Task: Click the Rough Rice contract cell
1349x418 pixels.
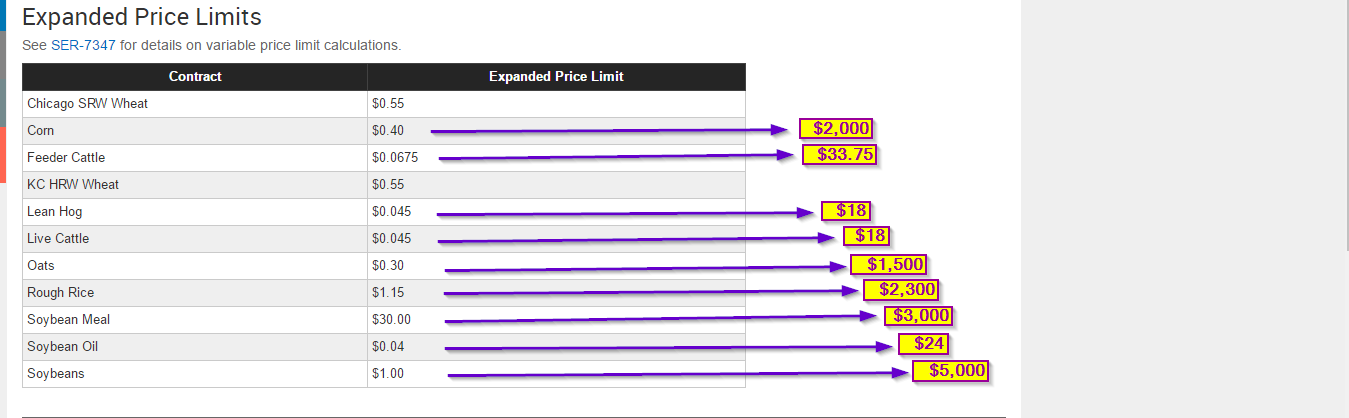Action: pyautogui.click(x=195, y=293)
